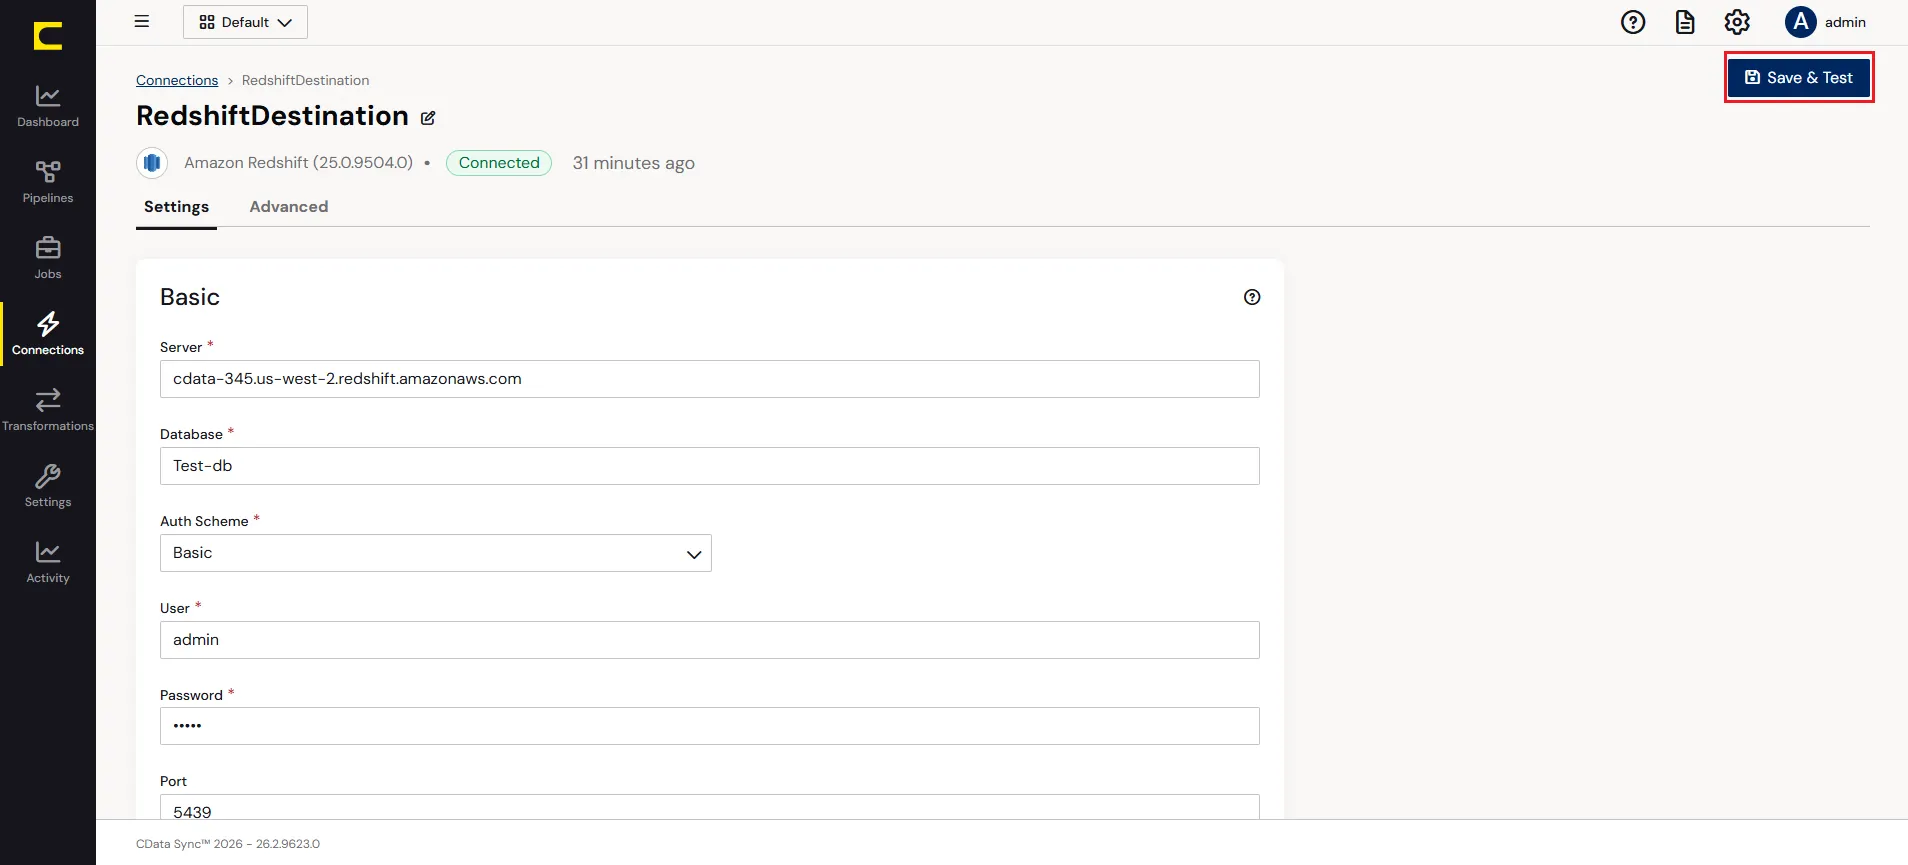Open the documentation page icon
1908x865 pixels.
[1685, 22]
